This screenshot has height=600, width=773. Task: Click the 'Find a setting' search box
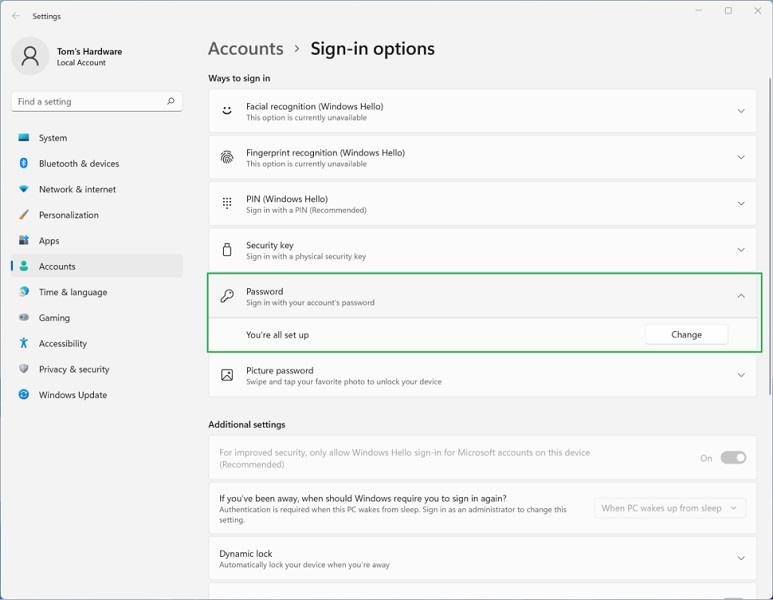[x=88, y=101]
